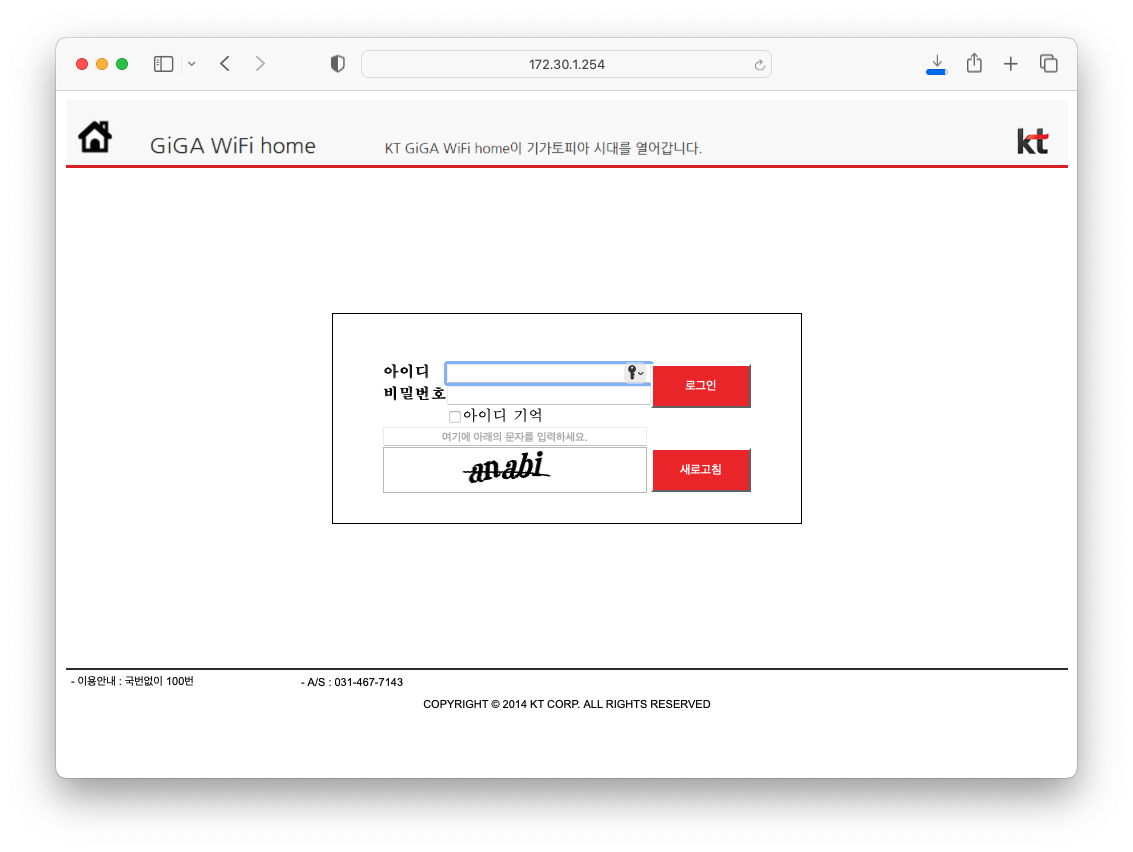Viewport: 1133px width, 852px height.
Task: Click the red 새로고침 refresh button
Action: (701, 470)
